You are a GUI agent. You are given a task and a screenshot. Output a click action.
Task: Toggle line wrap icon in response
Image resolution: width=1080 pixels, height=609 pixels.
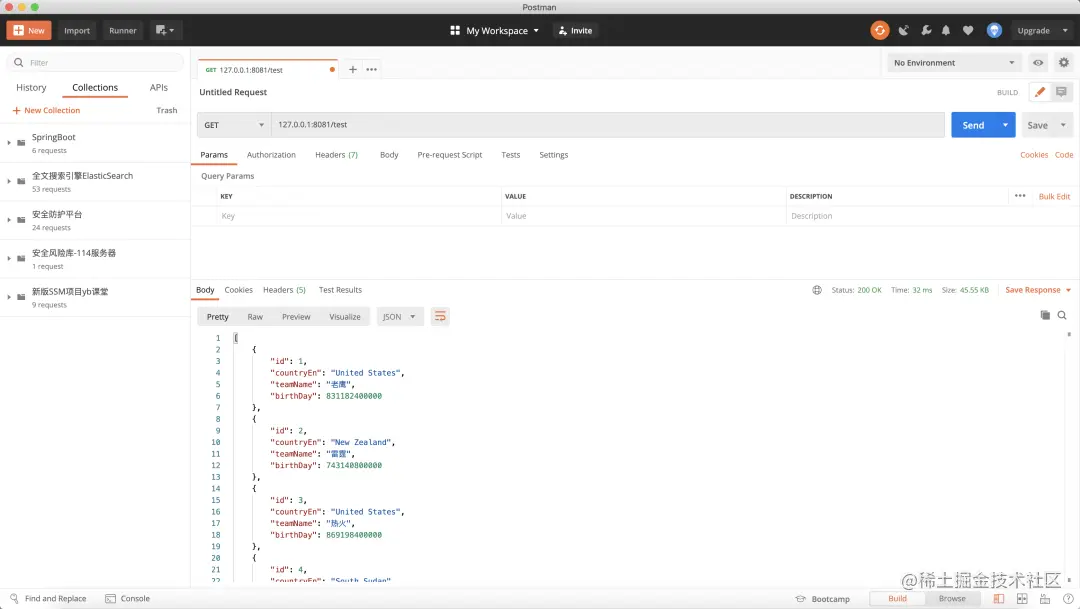(439, 316)
